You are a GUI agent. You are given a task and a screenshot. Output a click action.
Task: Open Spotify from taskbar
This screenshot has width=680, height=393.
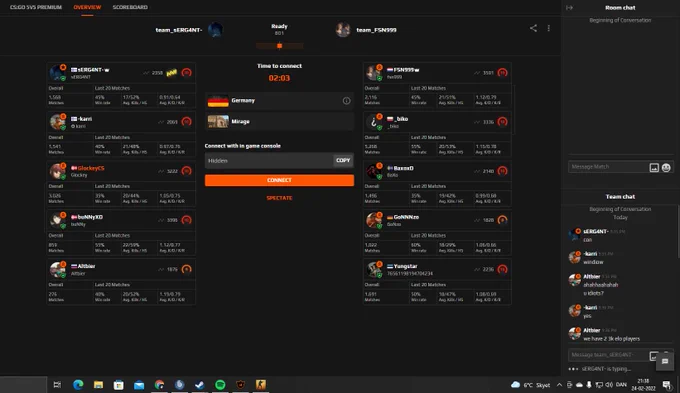(220, 385)
